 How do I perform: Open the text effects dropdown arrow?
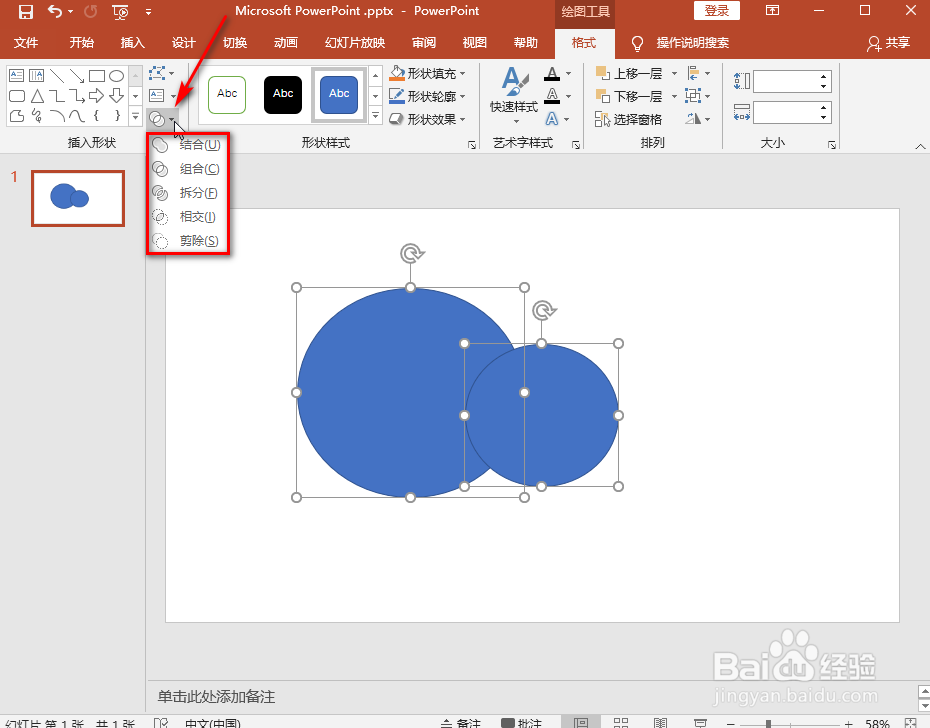pos(567,119)
